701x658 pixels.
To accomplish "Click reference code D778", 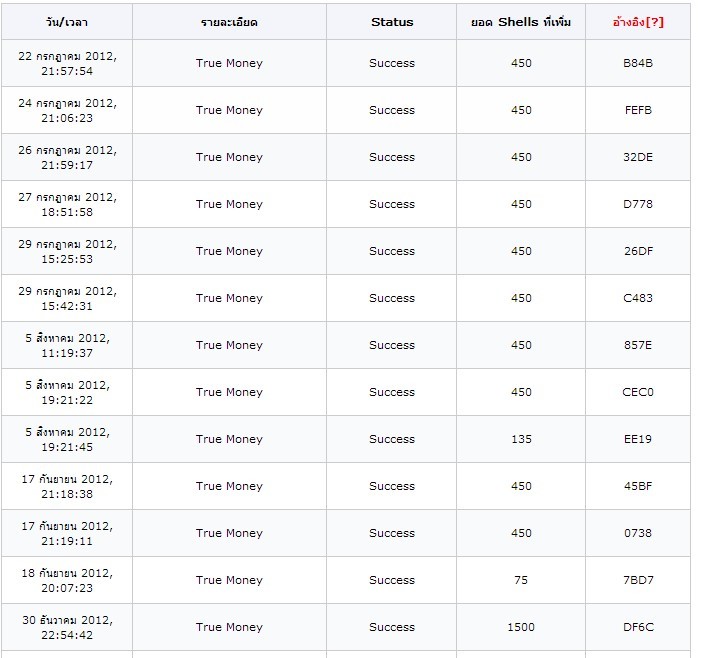I will [638, 204].
